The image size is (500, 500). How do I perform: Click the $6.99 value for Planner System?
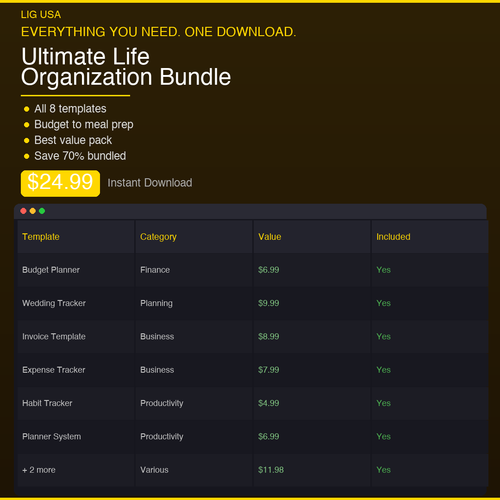tap(269, 437)
